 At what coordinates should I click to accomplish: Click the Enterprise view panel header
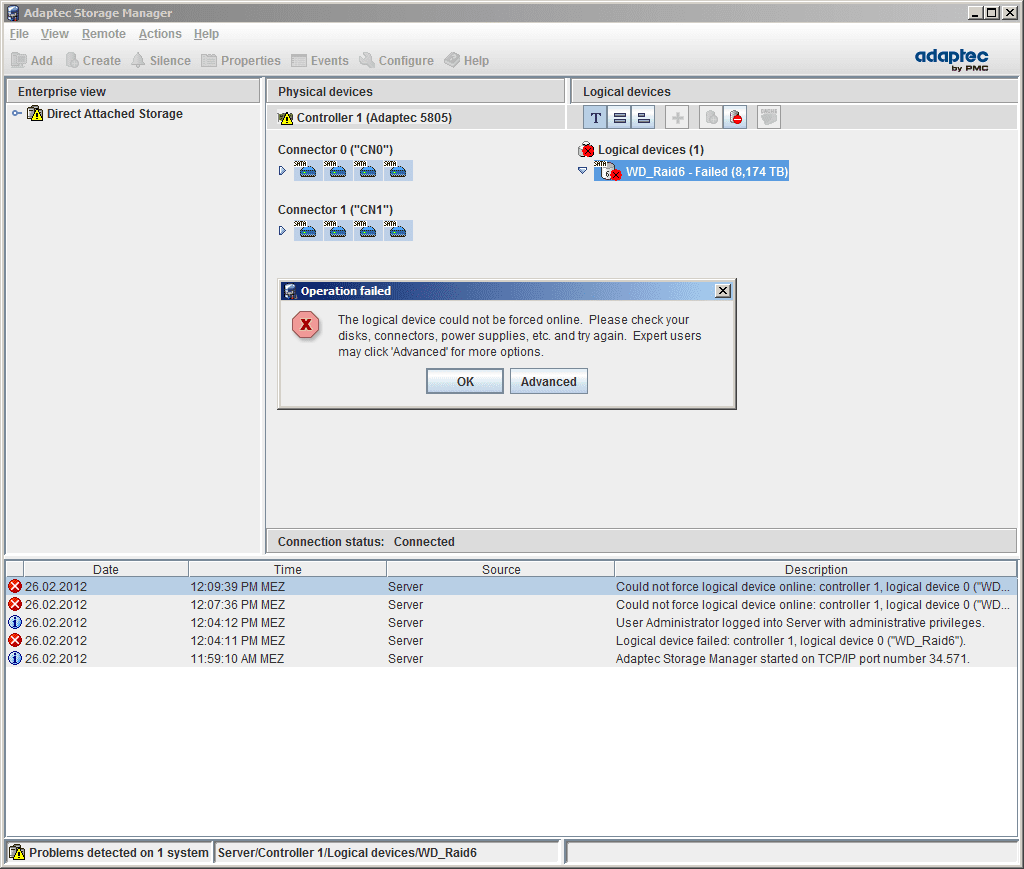coord(133,91)
